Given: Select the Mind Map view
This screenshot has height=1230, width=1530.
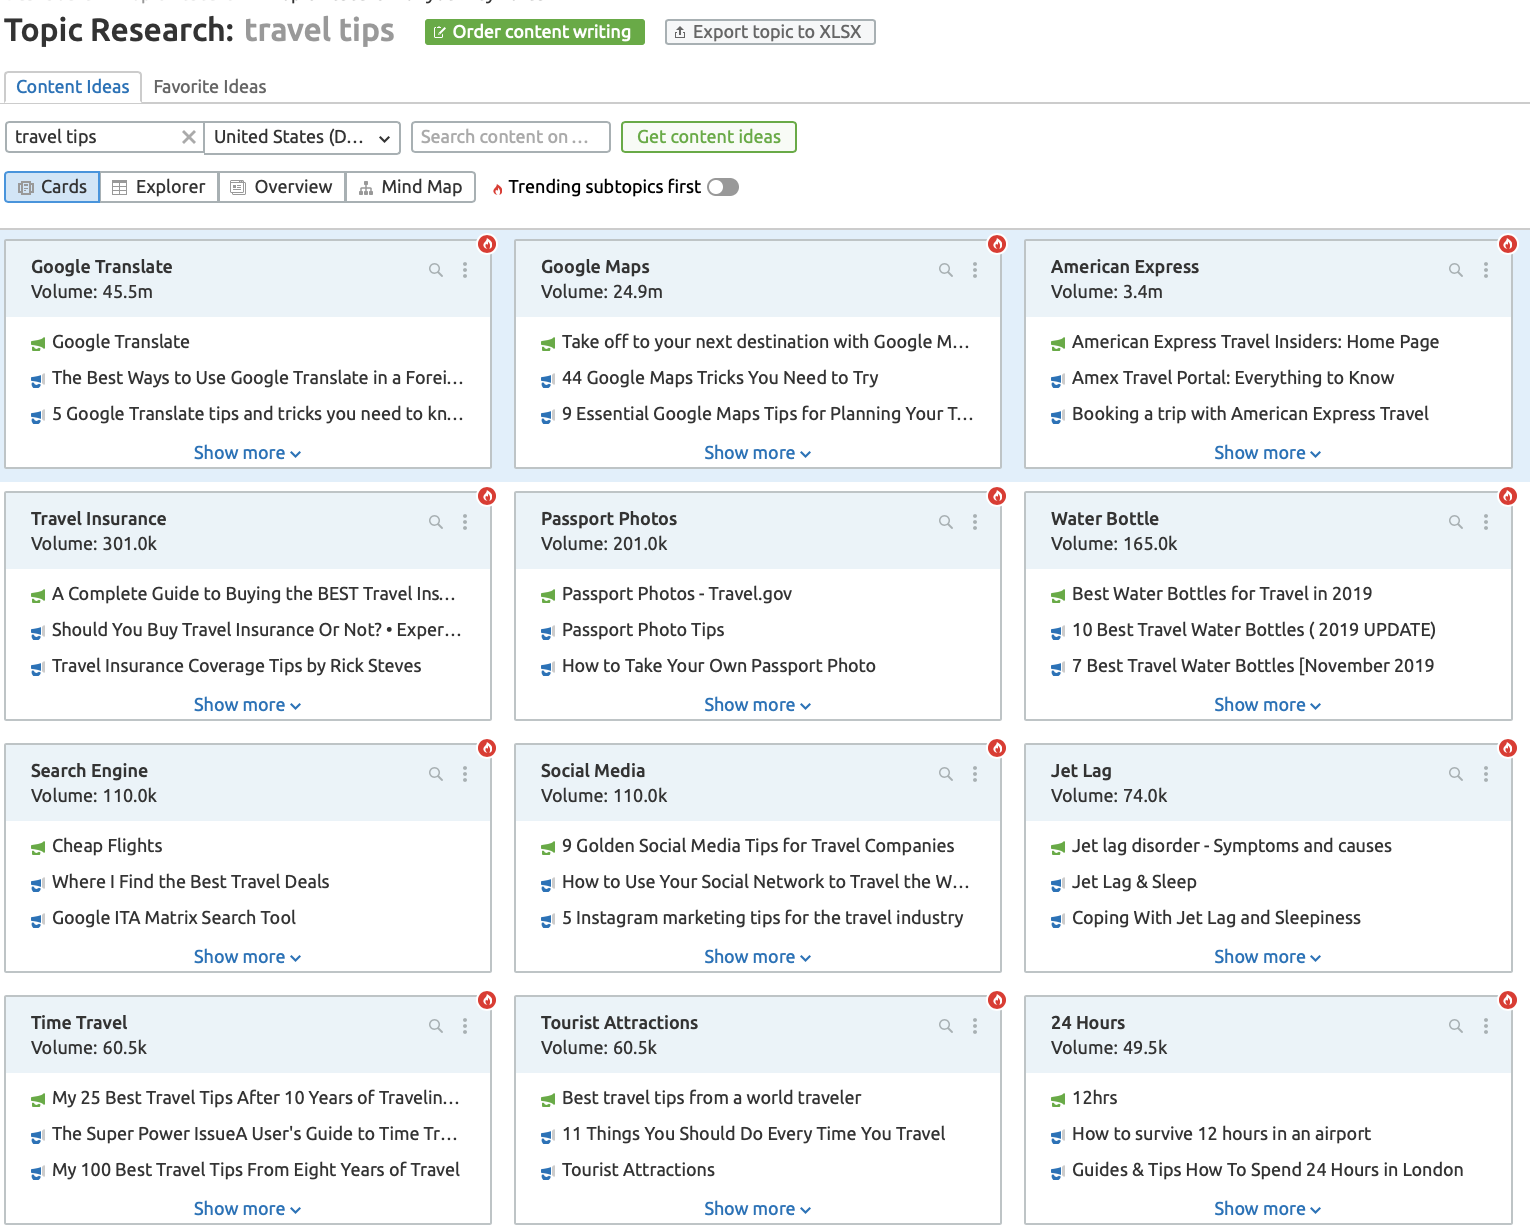Looking at the screenshot, I should click(410, 187).
